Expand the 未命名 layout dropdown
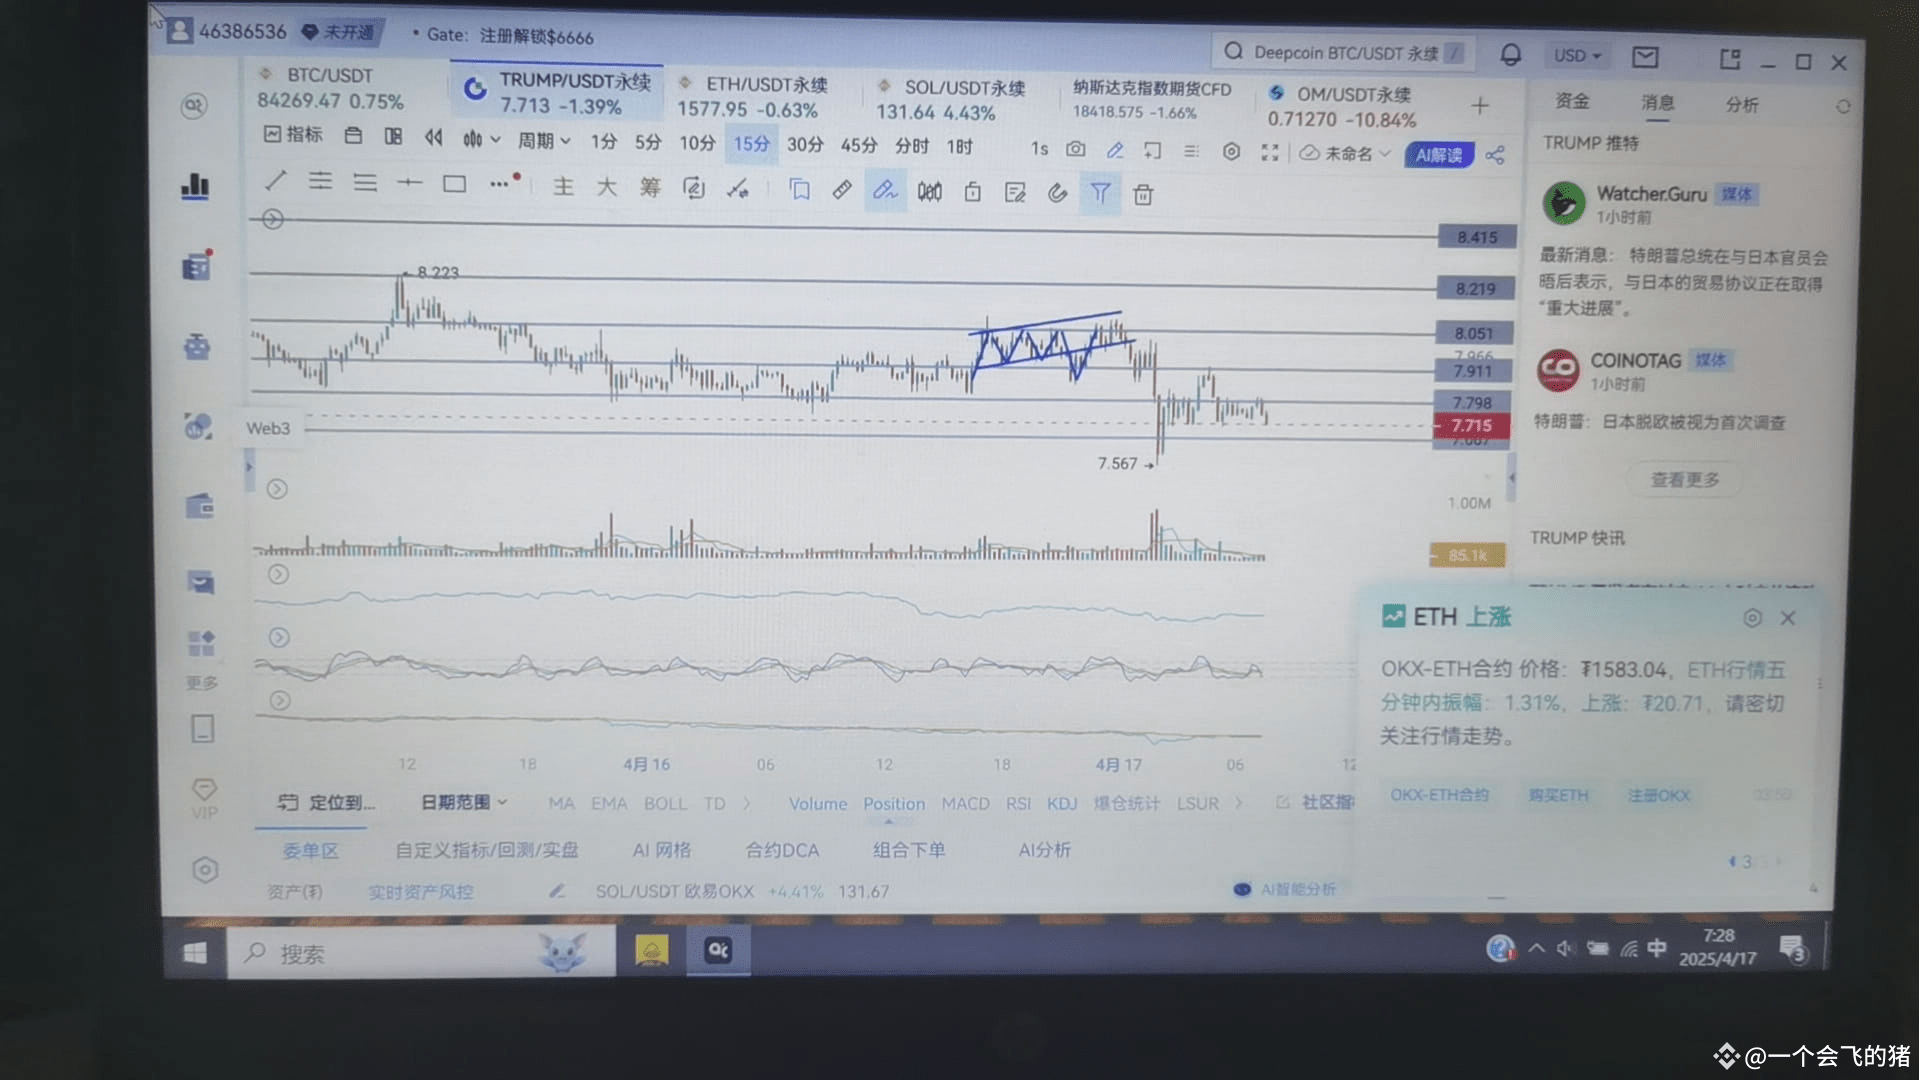The width and height of the screenshot is (1919, 1080). tap(1344, 154)
